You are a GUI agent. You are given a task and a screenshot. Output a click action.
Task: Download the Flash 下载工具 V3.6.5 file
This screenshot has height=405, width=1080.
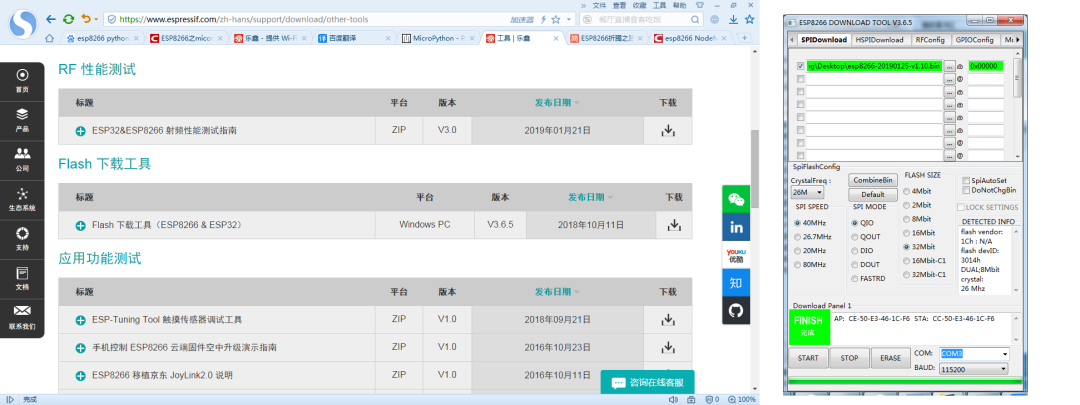(674, 225)
